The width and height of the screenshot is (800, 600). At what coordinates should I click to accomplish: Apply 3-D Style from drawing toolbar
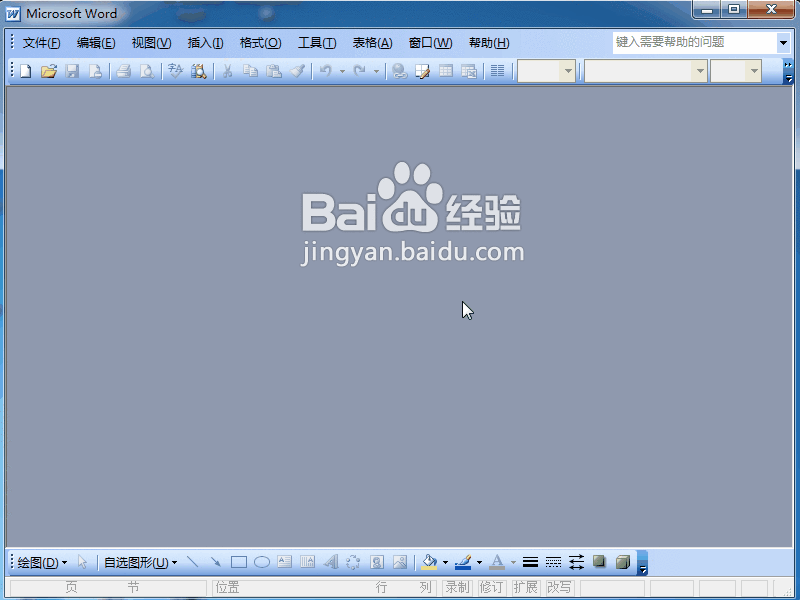622,562
